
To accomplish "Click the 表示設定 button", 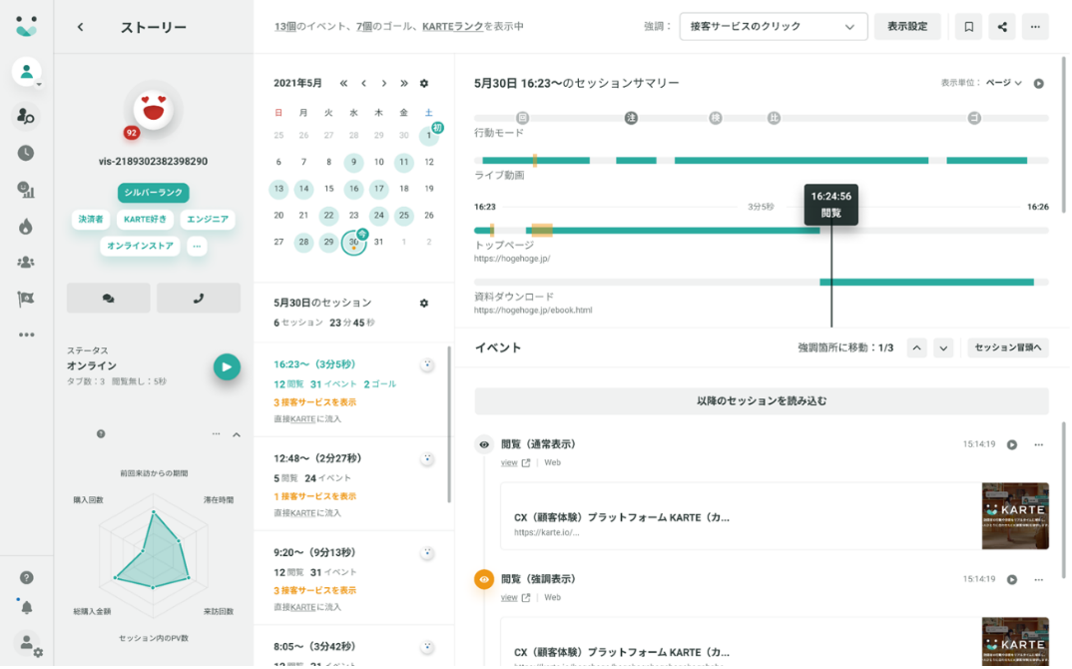I will (x=907, y=27).
